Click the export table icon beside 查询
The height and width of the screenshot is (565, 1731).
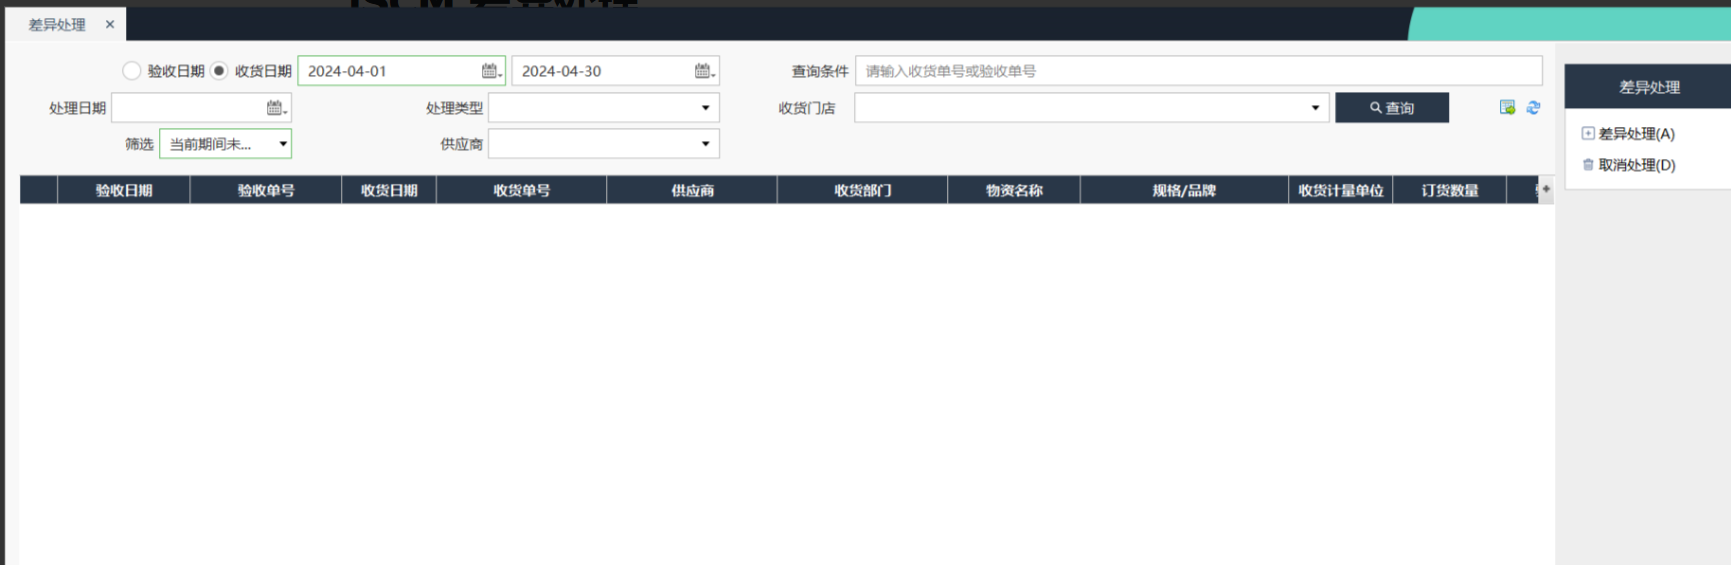[1507, 108]
